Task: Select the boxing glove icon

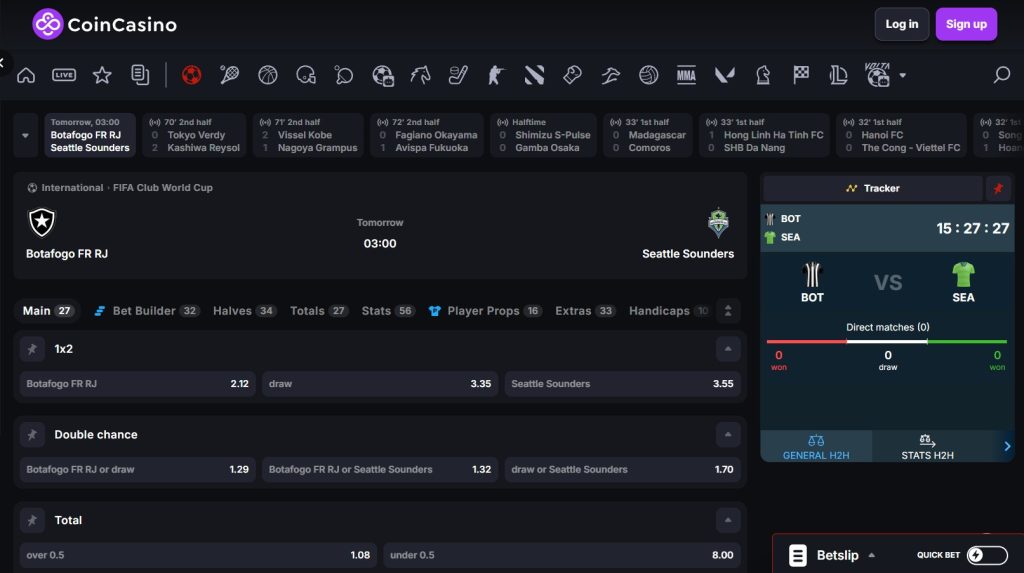Action: click(572, 75)
